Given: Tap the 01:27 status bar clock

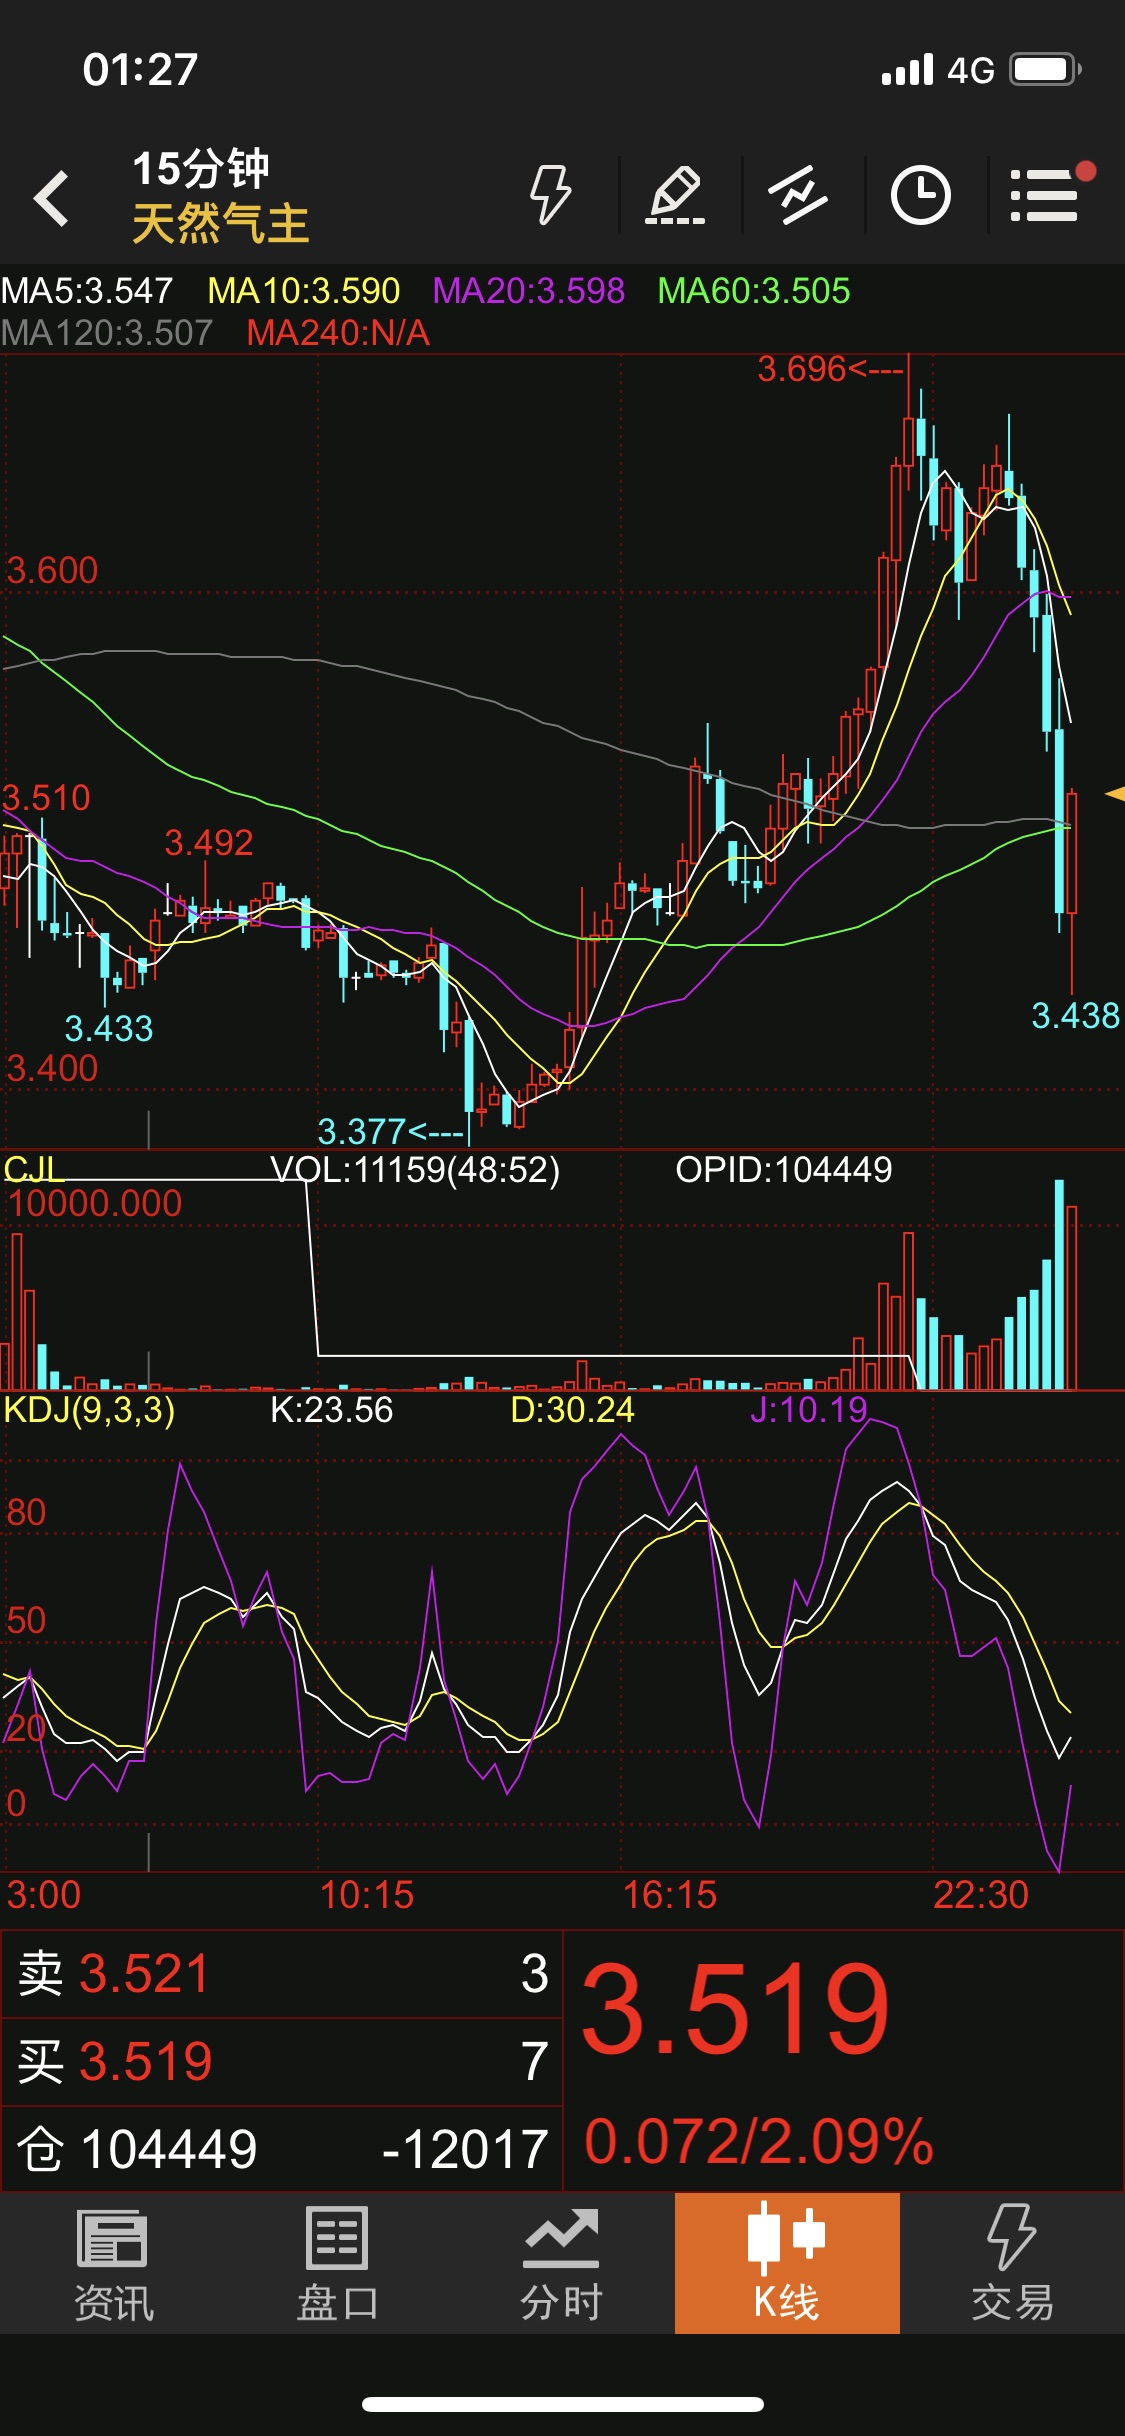Looking at the screenshot, I should click(140, 70).
